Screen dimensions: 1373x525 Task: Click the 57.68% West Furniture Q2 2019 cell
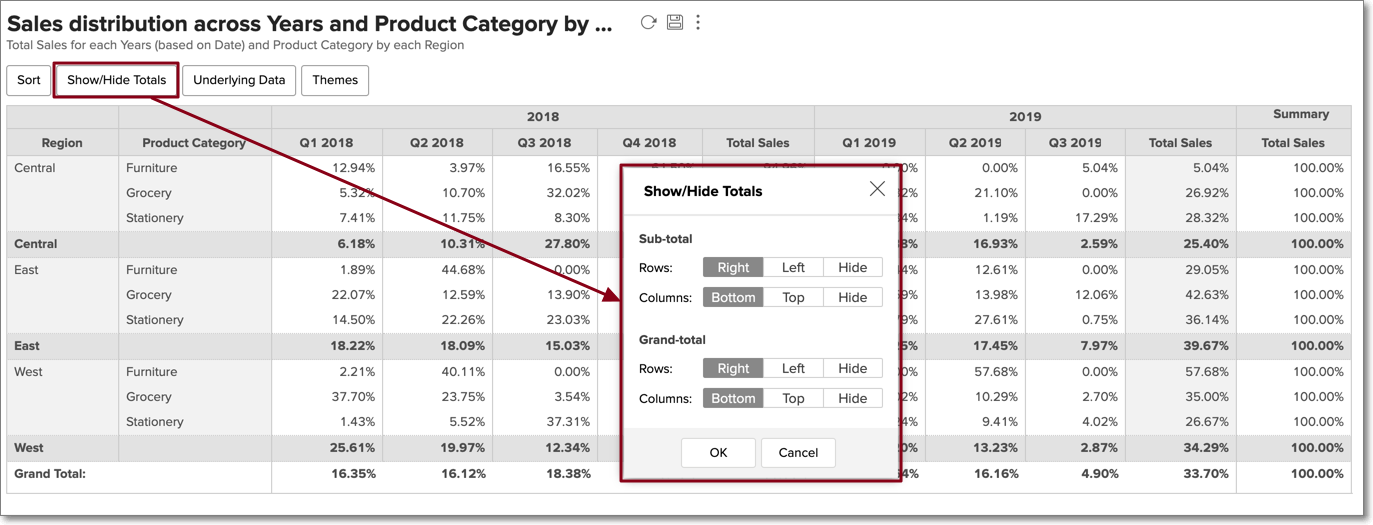(x=975, y=372)
